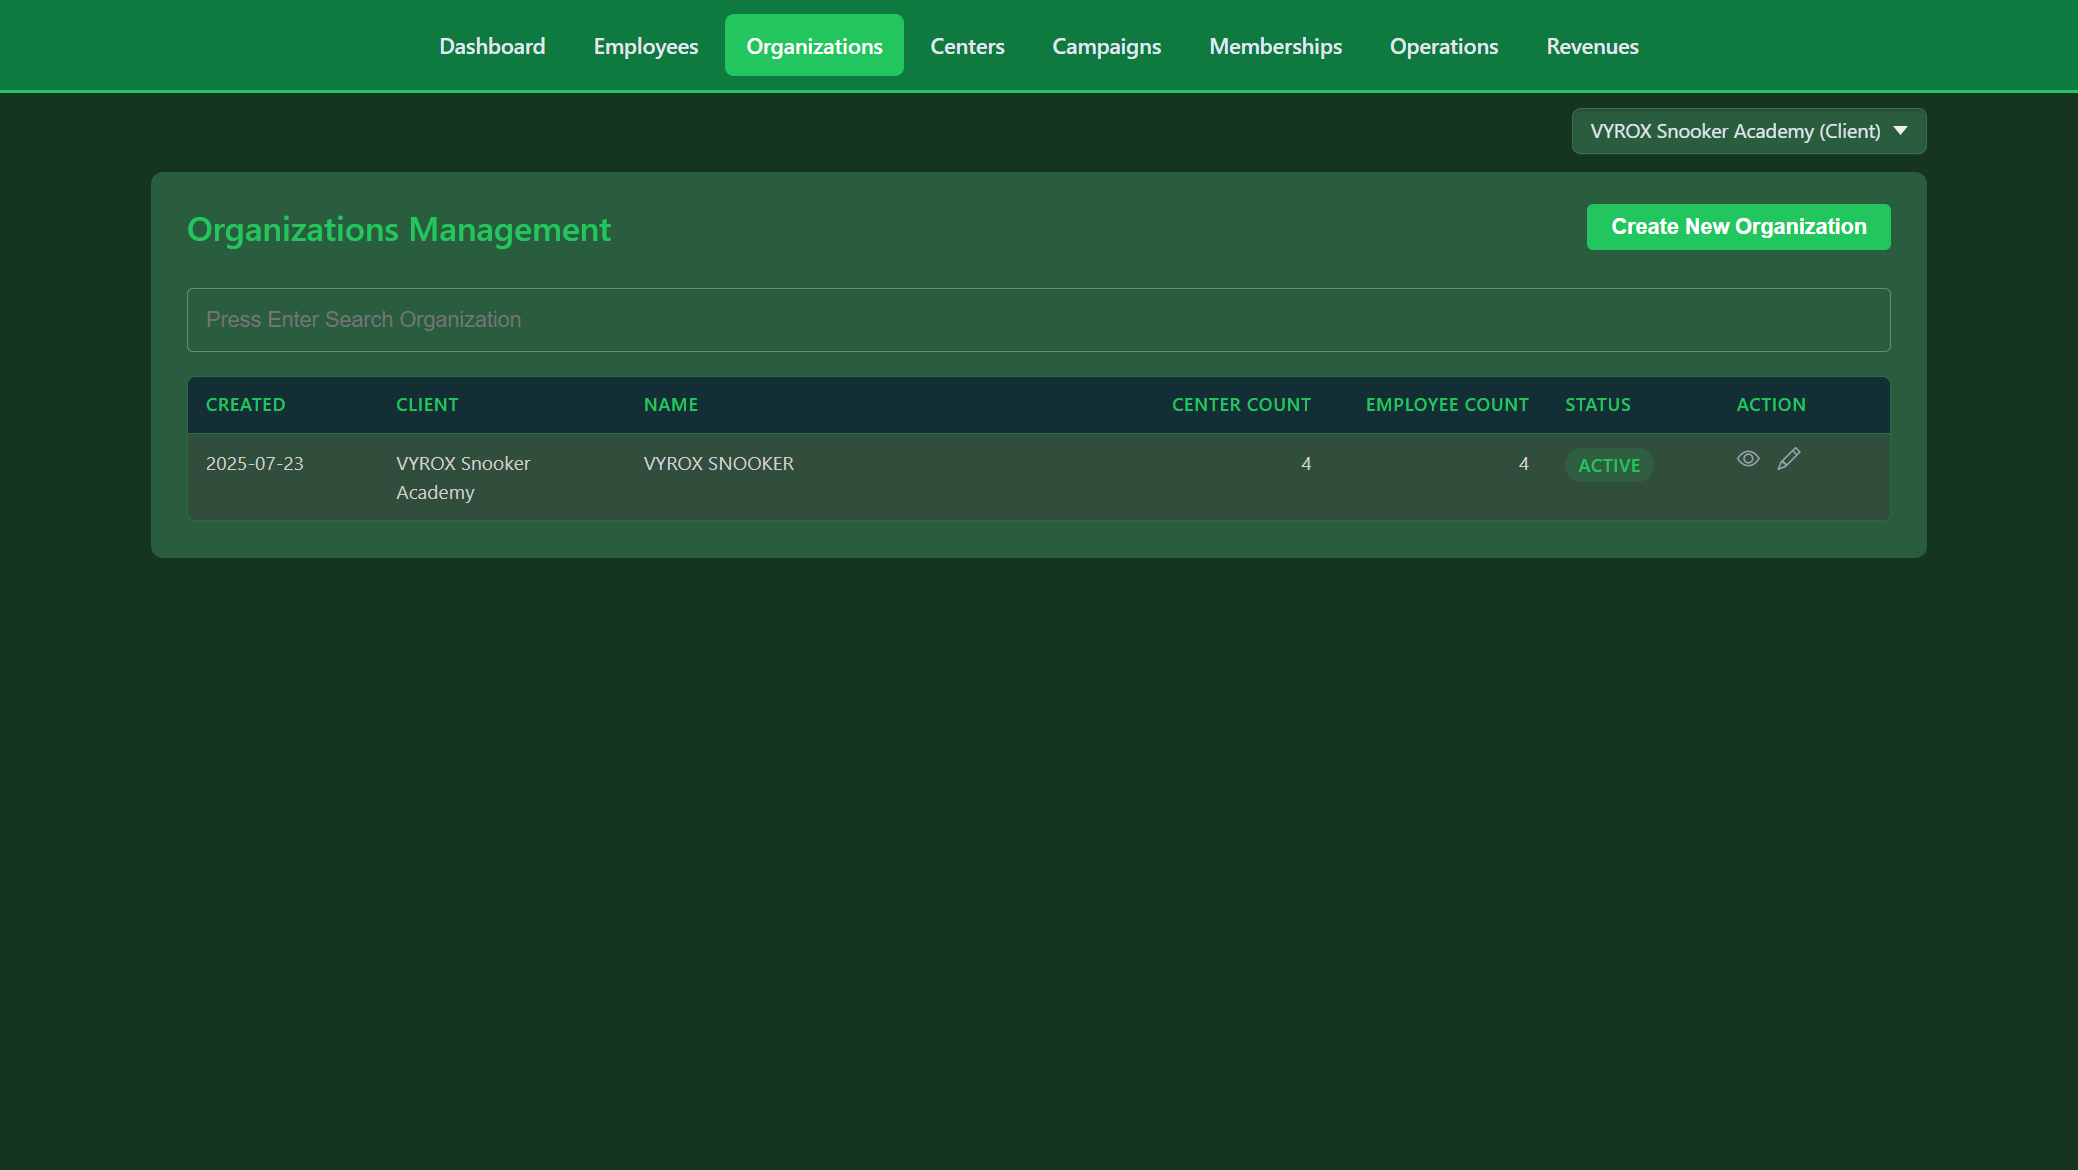Navigate to the Memberships tab
This screenshot has height=1170, width=2078.
coord(1276,46)
